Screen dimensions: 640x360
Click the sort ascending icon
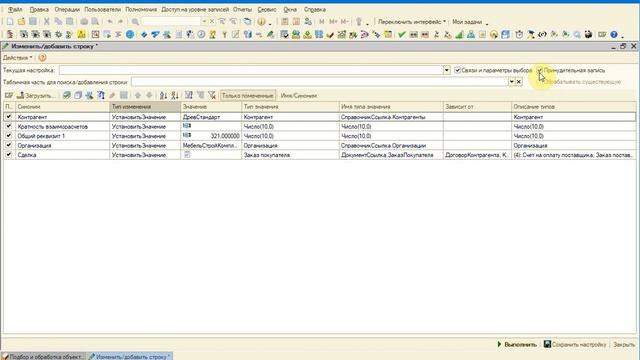(x=163, y=96)
